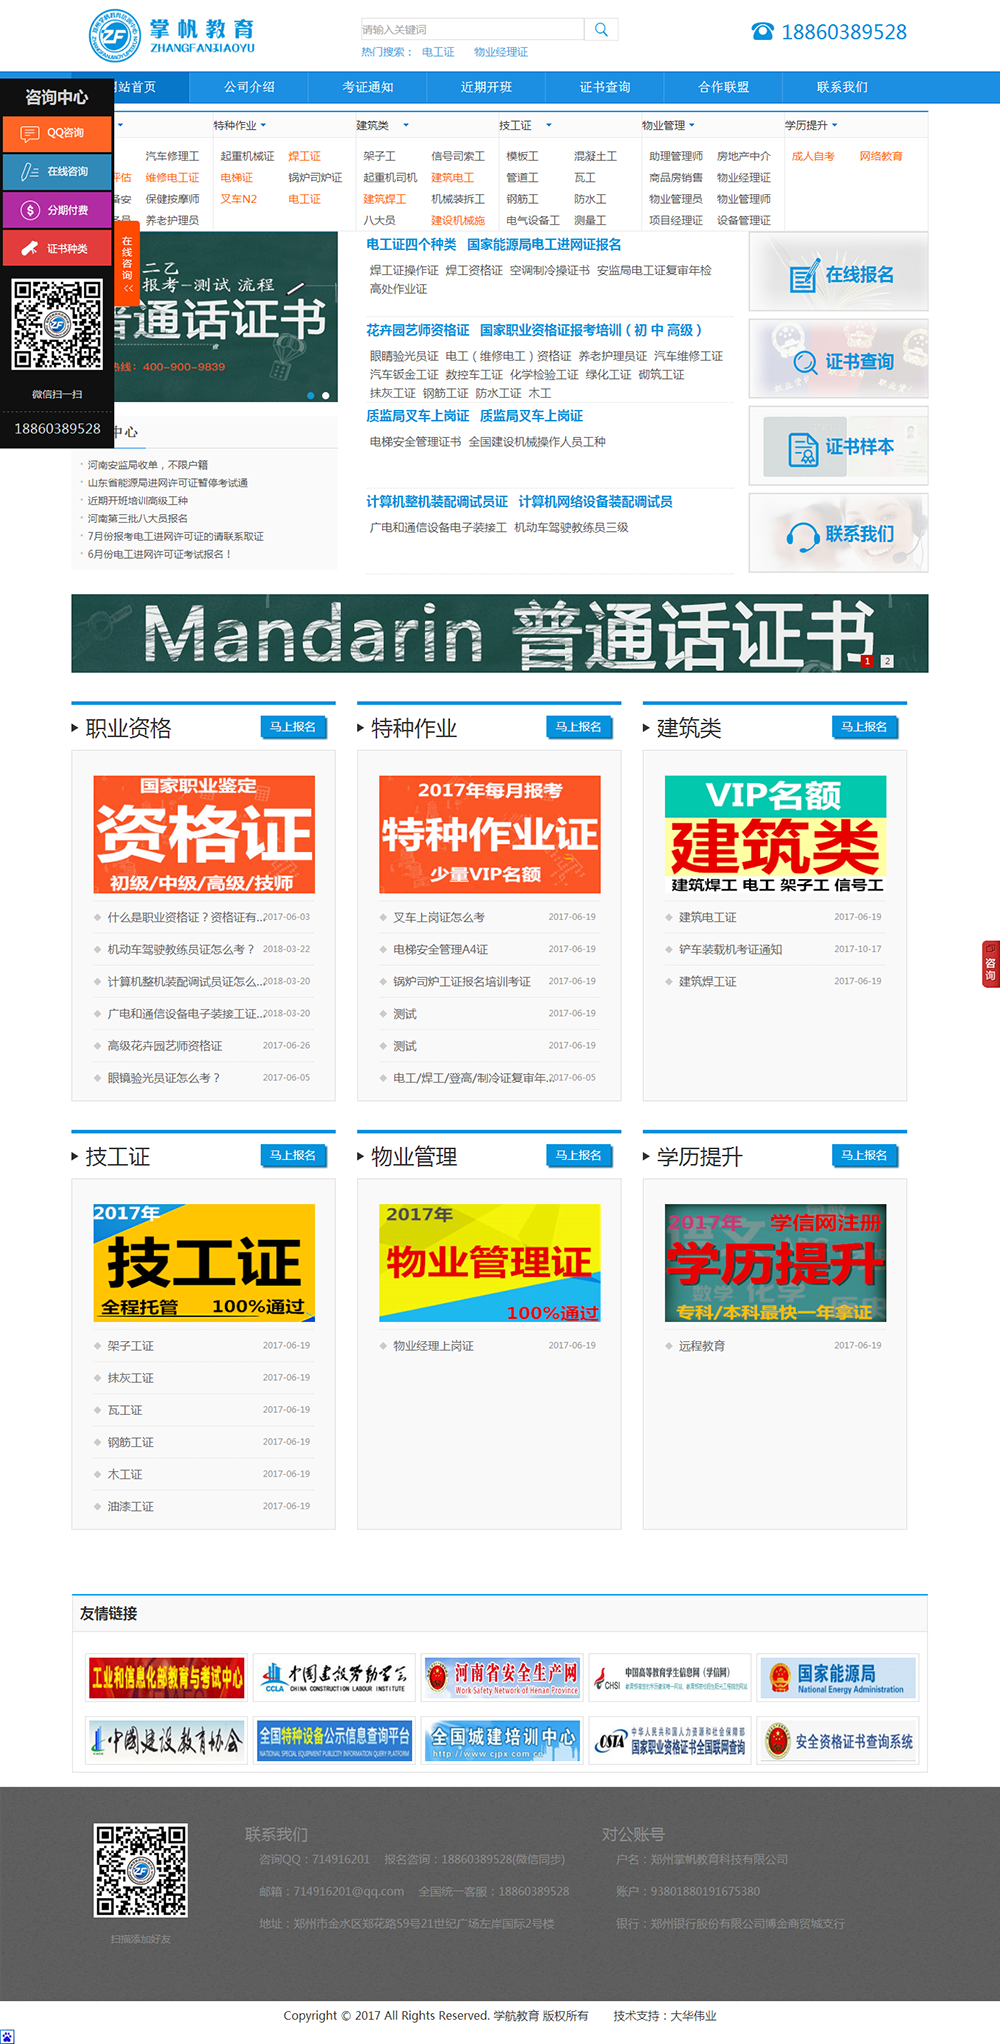Expand 特种作业 category dropdown
Image resolution: width=1000 pixels, height=2044 pixels.
[240, 126]
